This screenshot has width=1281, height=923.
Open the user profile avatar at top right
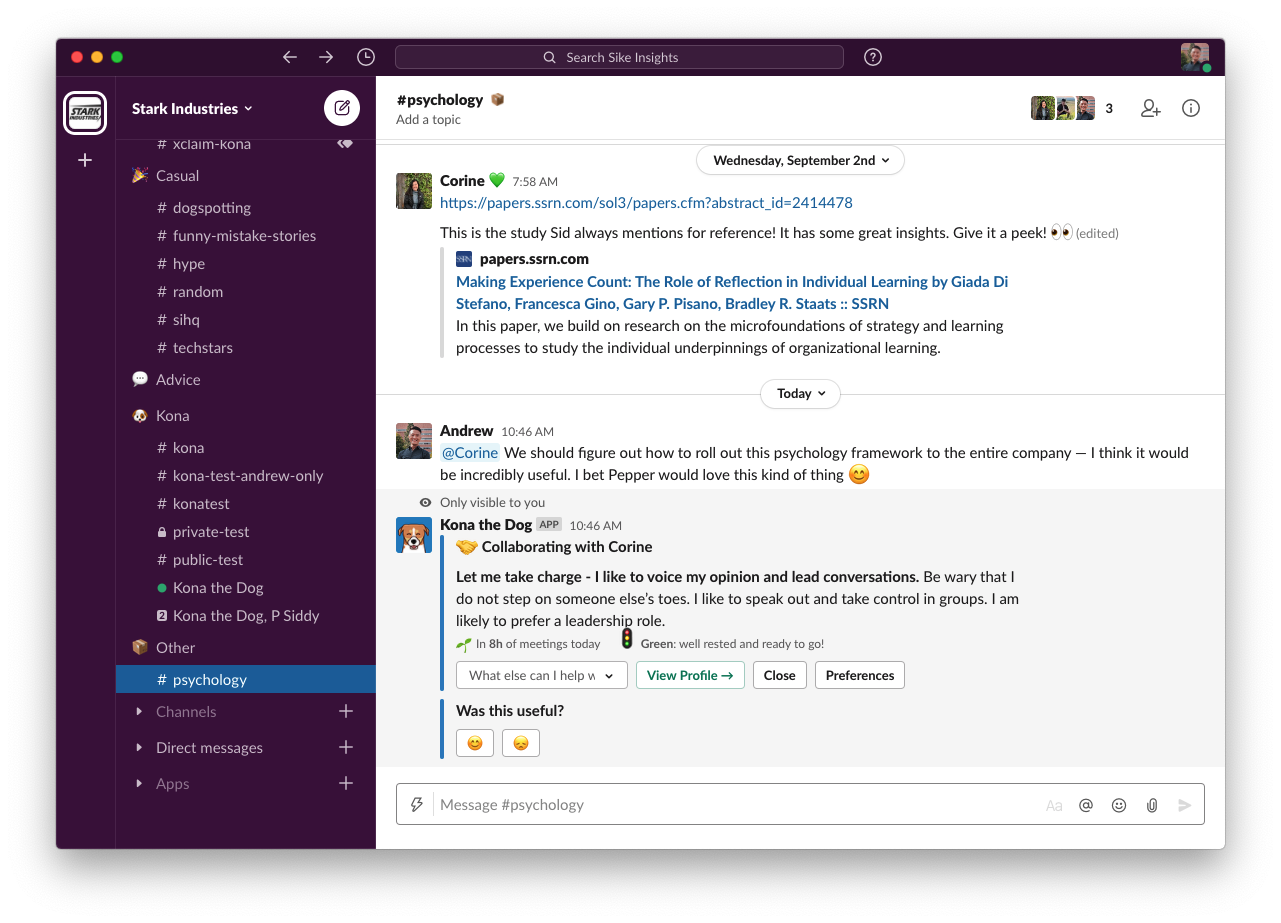point(1194,57)
